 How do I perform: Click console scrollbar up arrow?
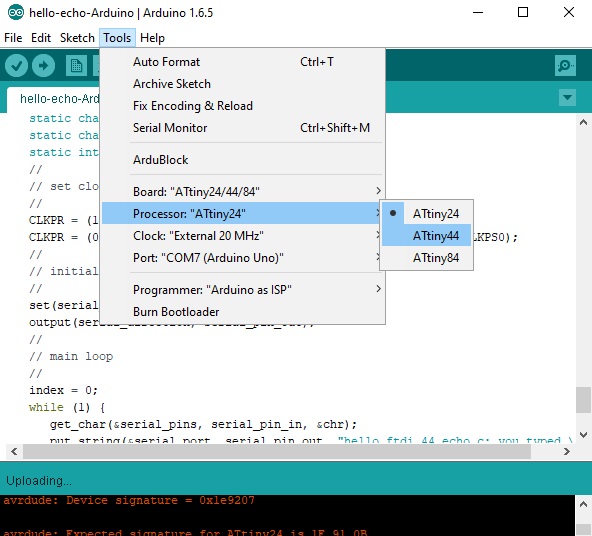point(583,504)
